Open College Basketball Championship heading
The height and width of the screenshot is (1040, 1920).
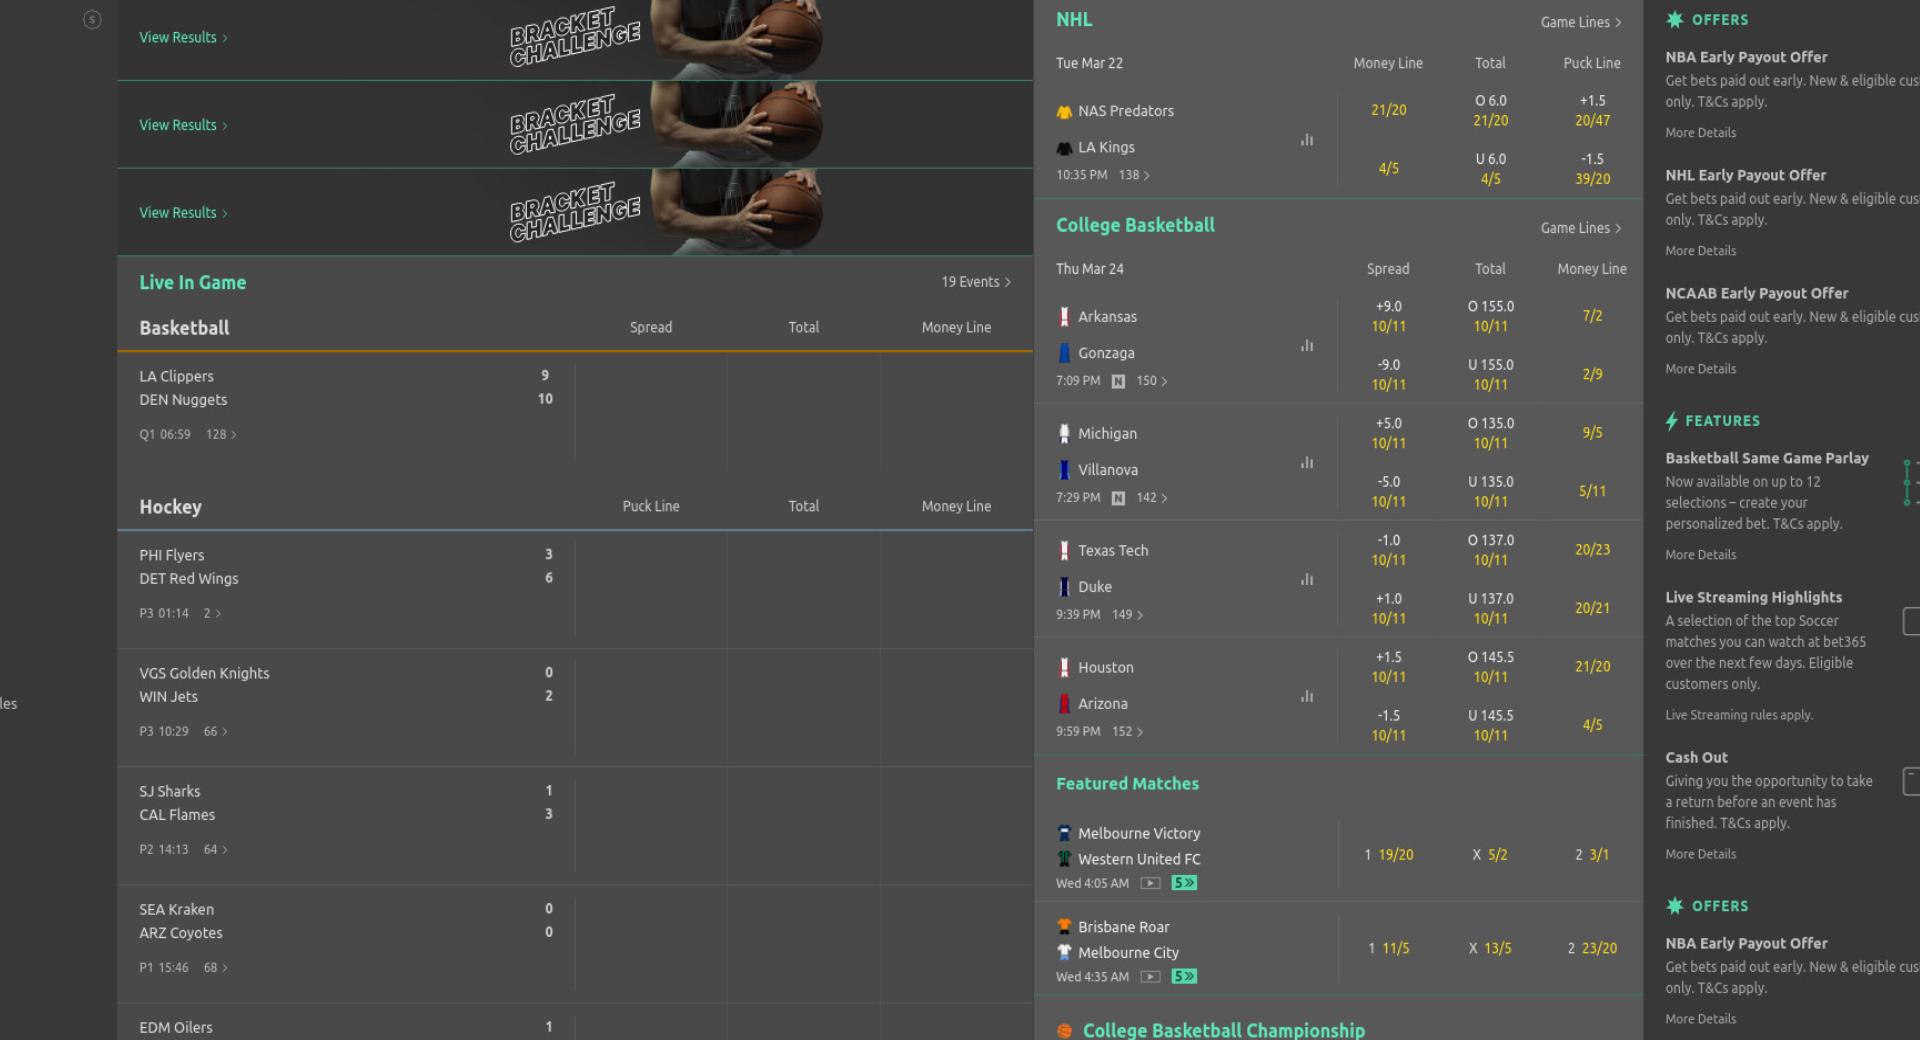pyautogui.click(x=1223, y=1030)
